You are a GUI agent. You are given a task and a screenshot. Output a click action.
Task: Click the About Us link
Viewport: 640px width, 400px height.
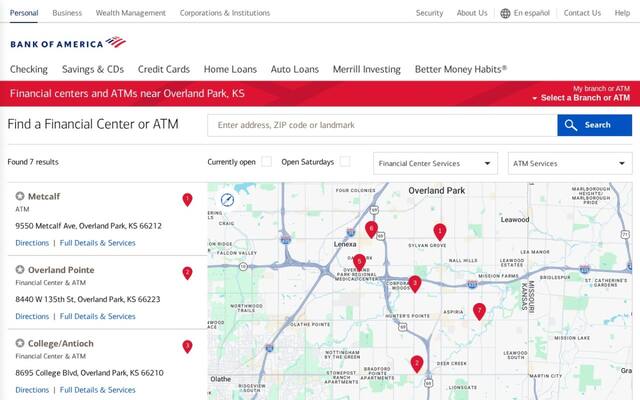[472, 13]
